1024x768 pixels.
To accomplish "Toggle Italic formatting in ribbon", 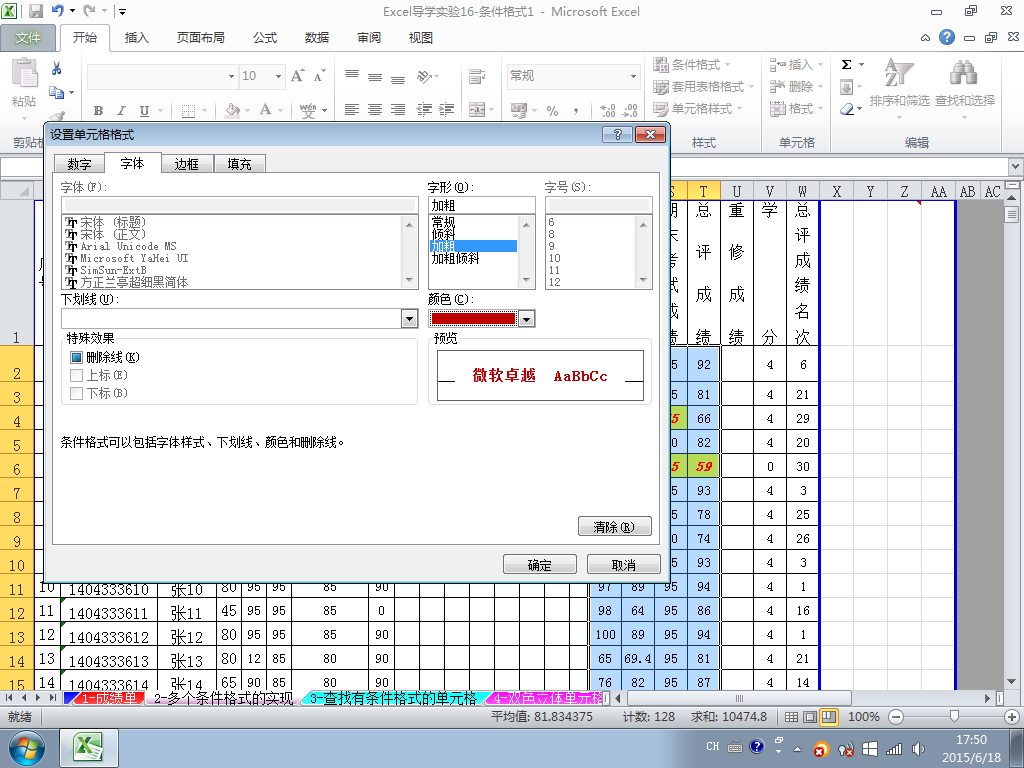I will 121,110.
